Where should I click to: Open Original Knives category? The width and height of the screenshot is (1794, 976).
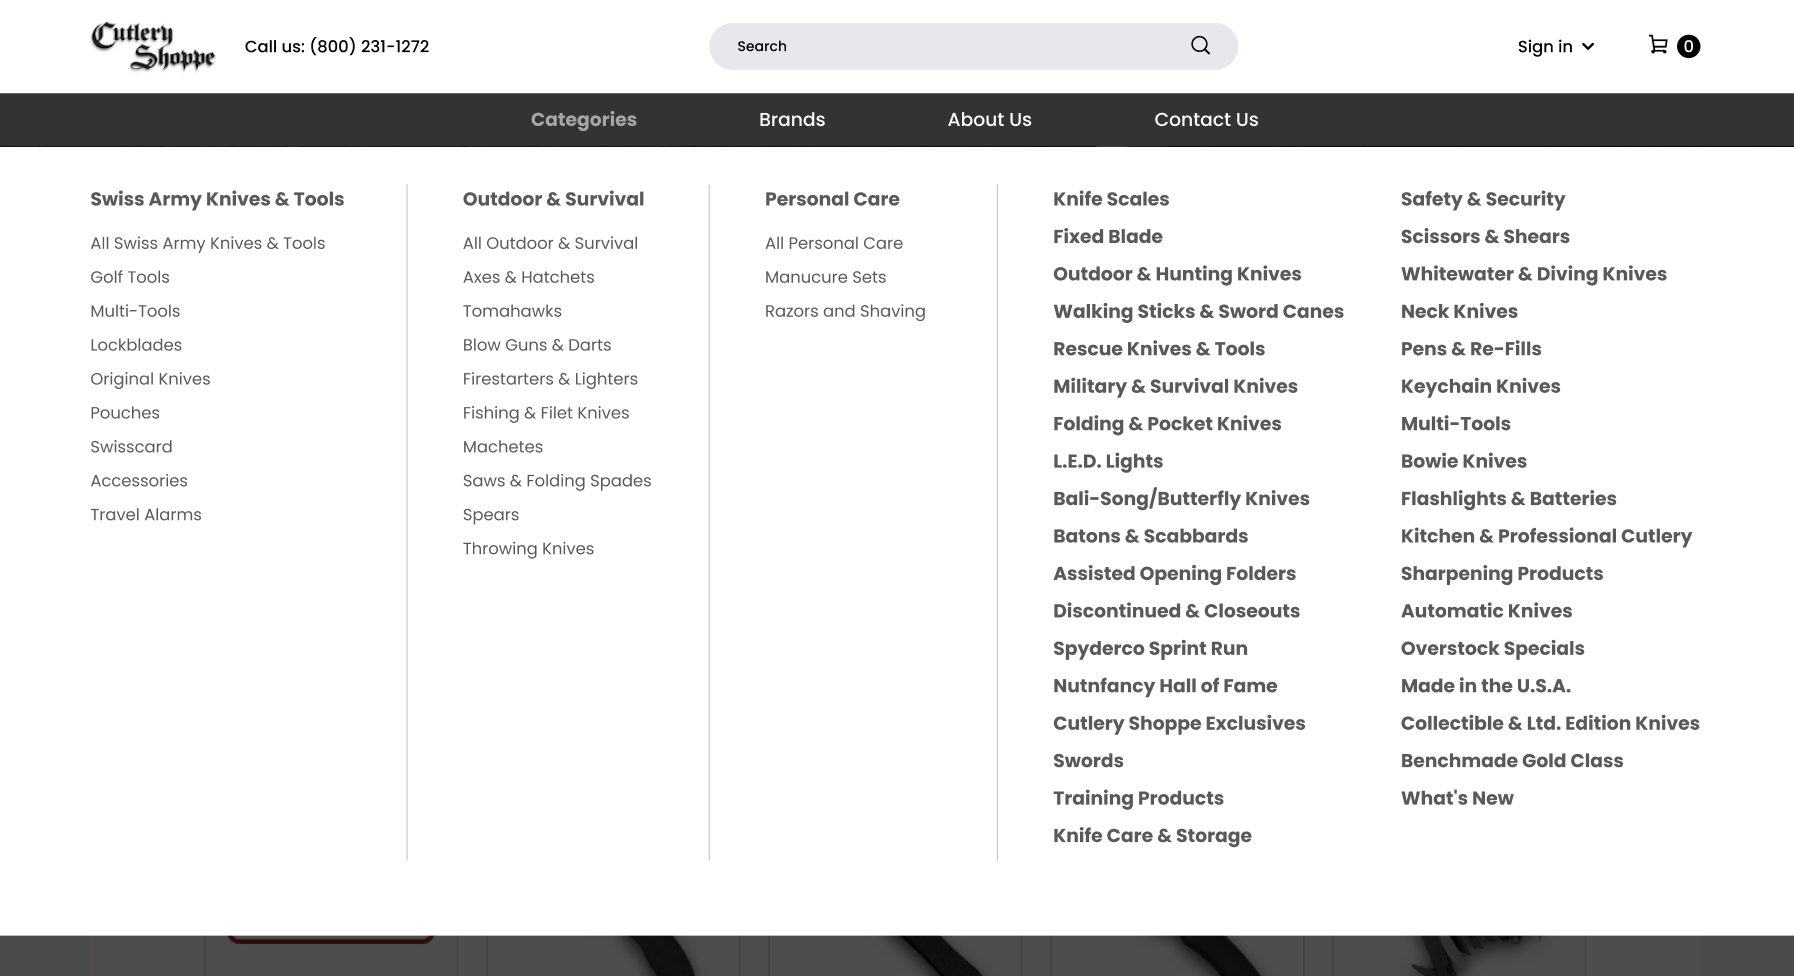click(x=150, y=379)
